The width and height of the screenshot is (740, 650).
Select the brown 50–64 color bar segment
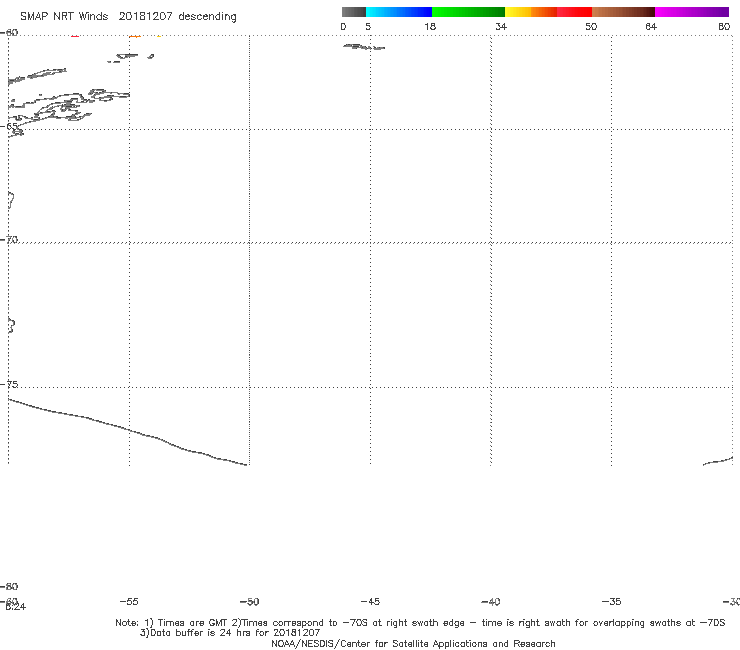coord(623,12)
